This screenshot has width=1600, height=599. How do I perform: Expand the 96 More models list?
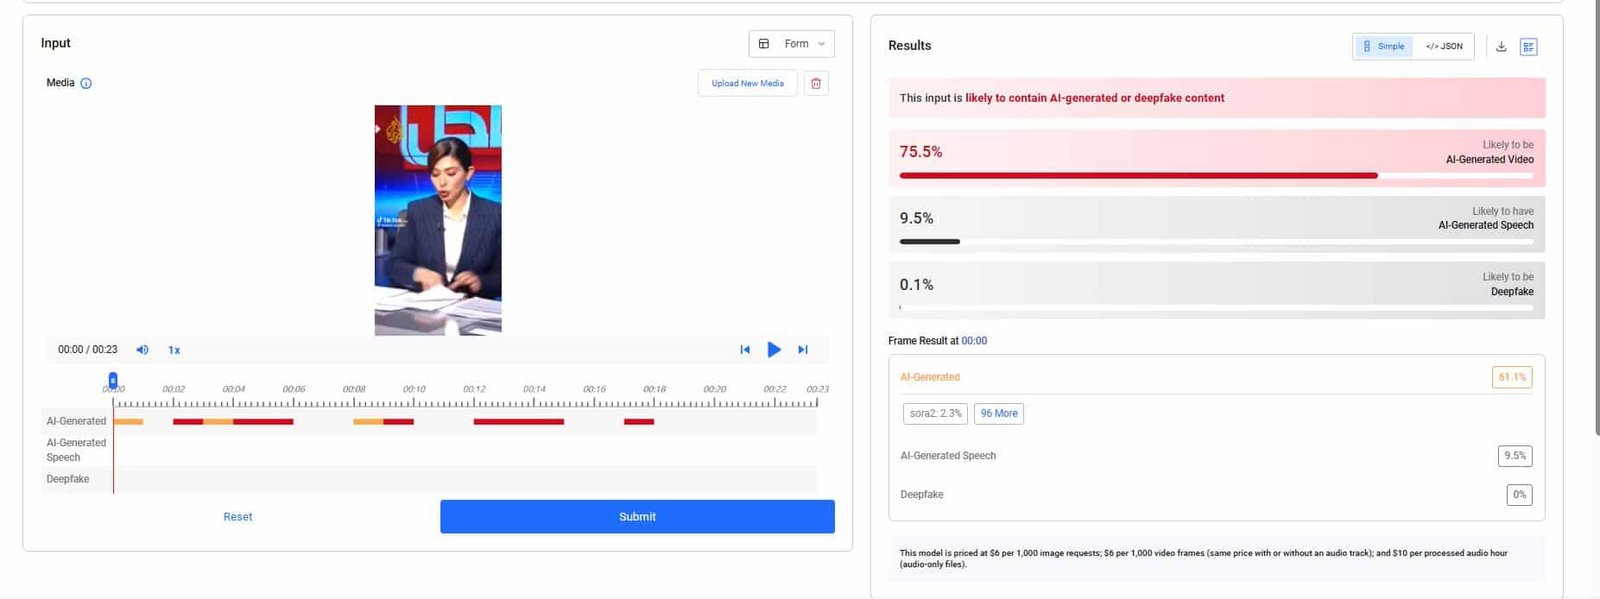coord(998,414)
